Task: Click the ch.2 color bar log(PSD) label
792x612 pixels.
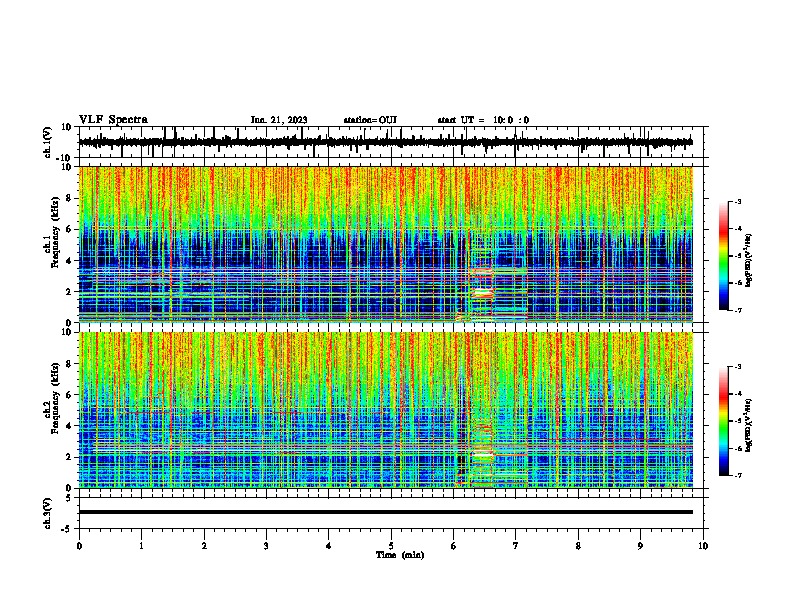Action: (x=749, y=425)
